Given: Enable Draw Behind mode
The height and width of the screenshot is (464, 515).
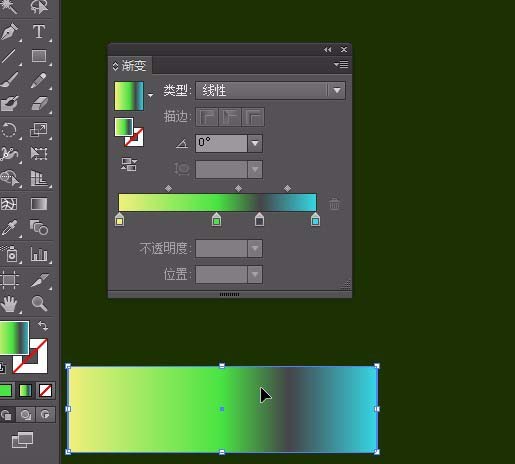Looking at the screenshot, I should (26, 415).
